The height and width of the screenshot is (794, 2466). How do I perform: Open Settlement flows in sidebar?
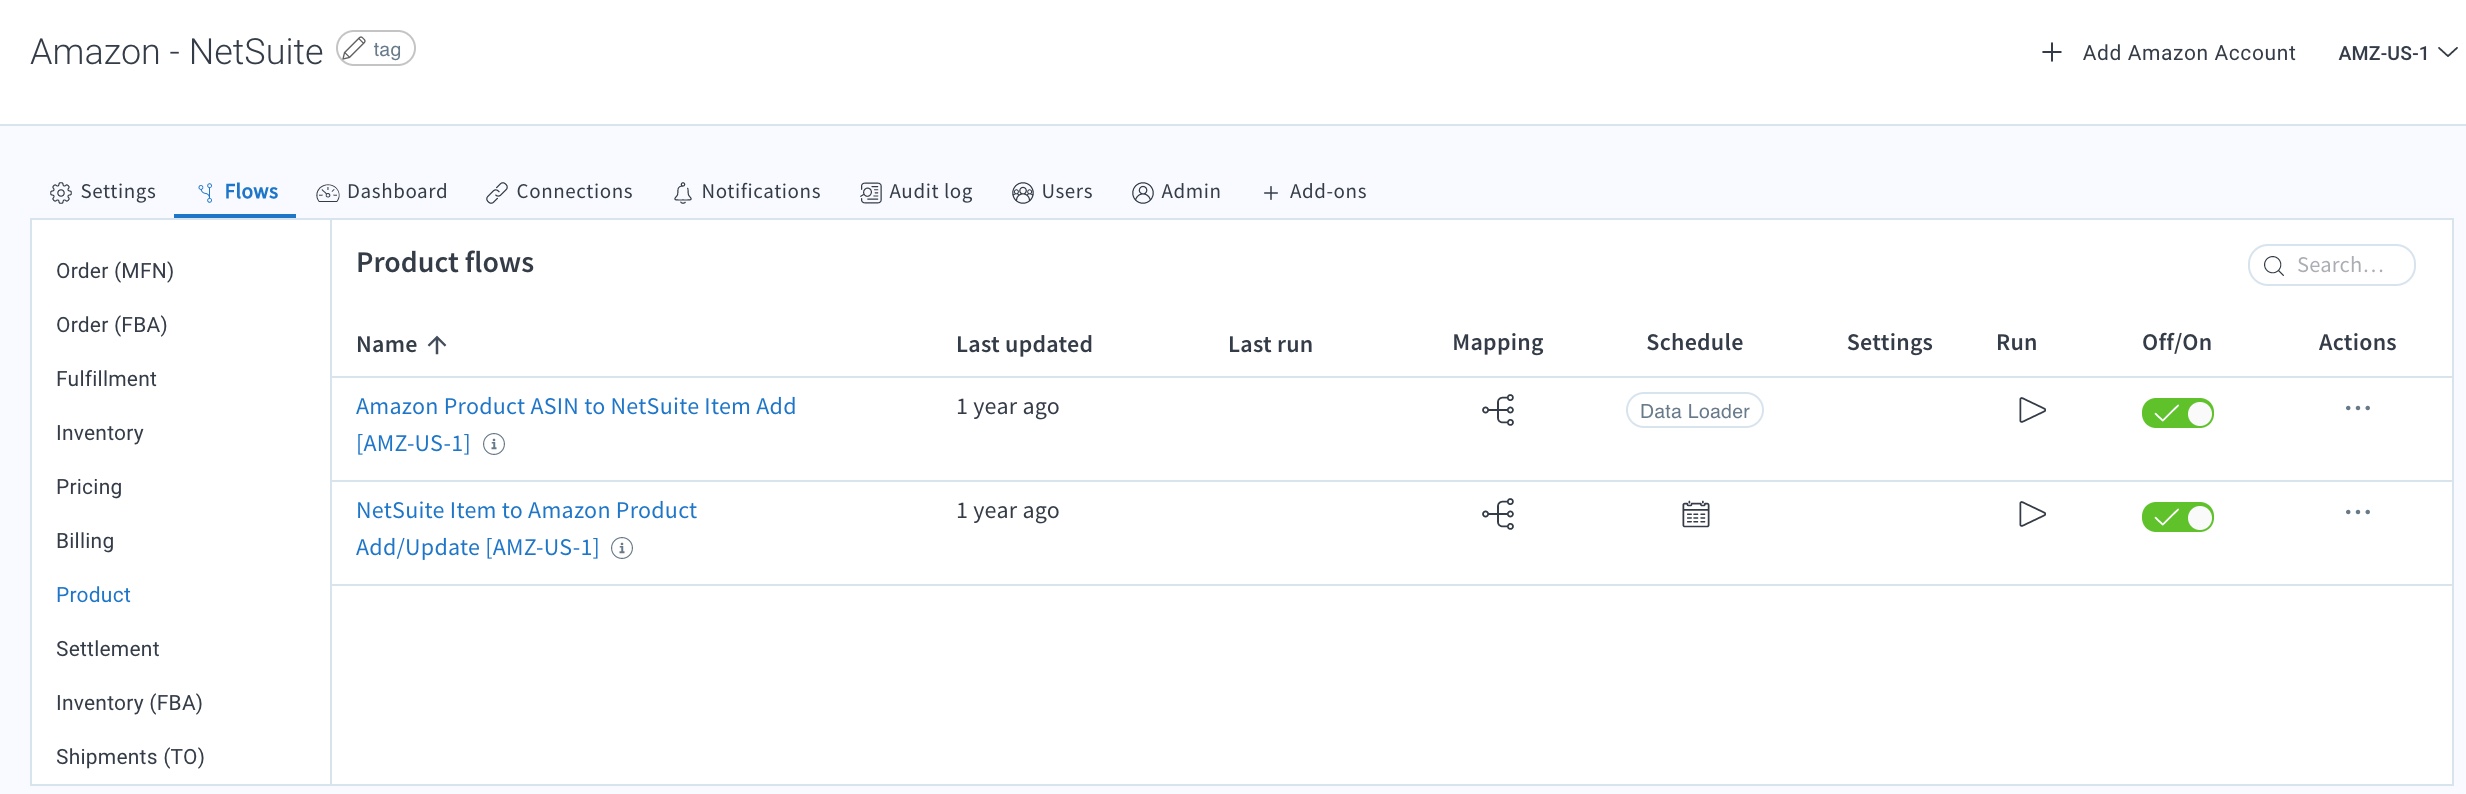108,649
